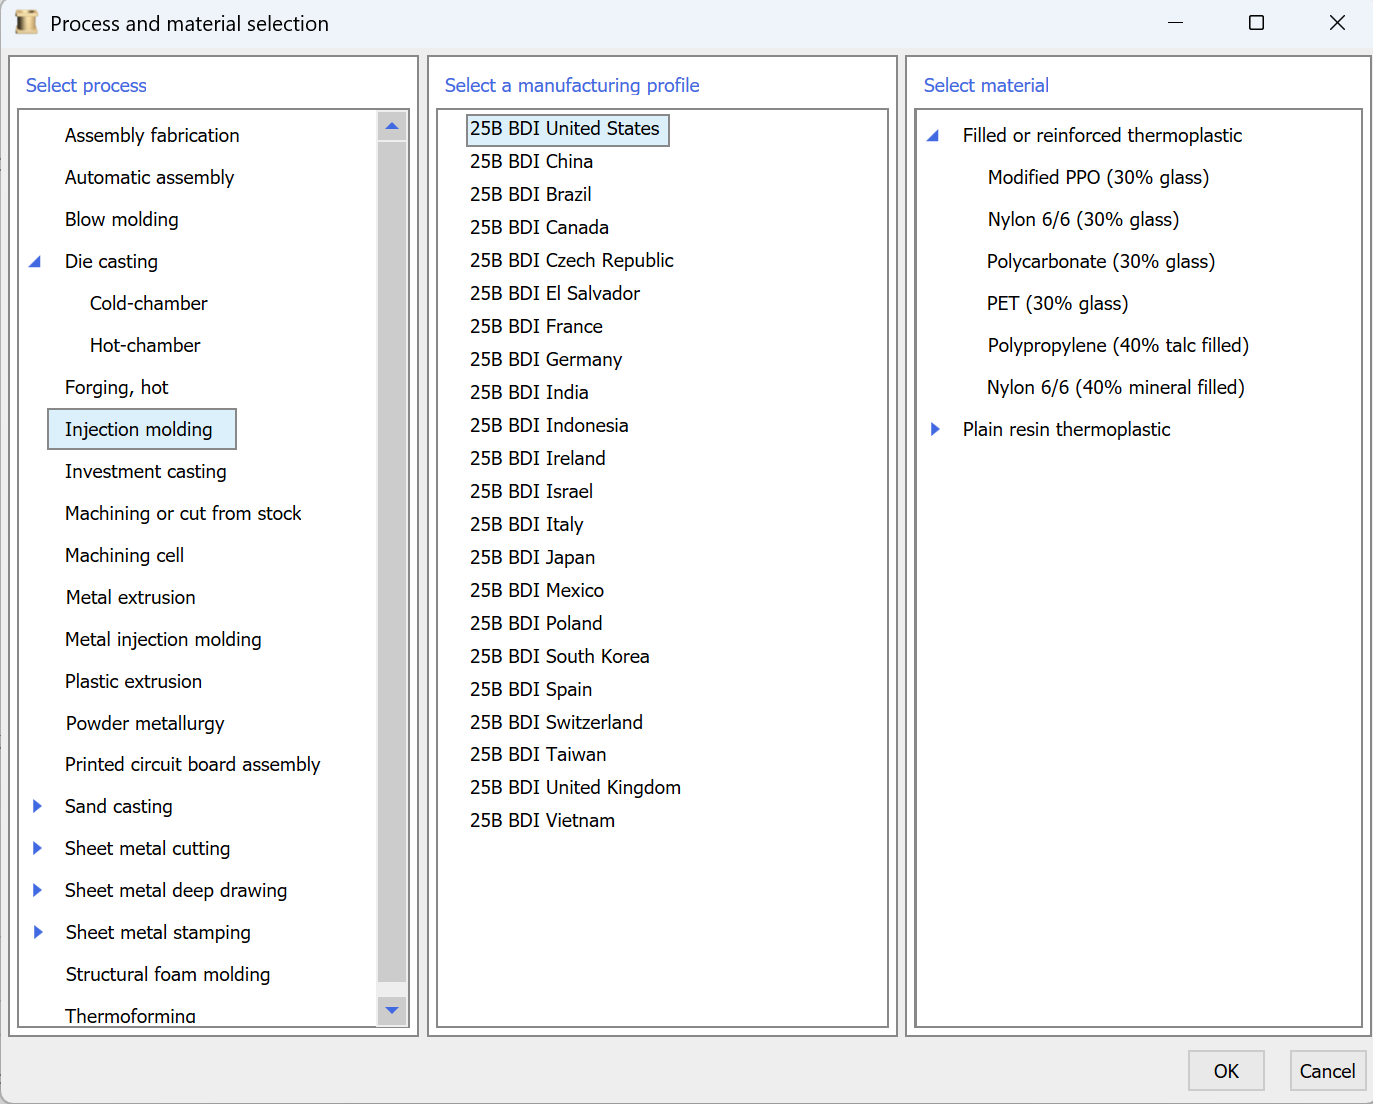Screen dimensions: 1373x1104
Task: Pick the 25B BDI United States profile
Action: click(x=565, y=129)
